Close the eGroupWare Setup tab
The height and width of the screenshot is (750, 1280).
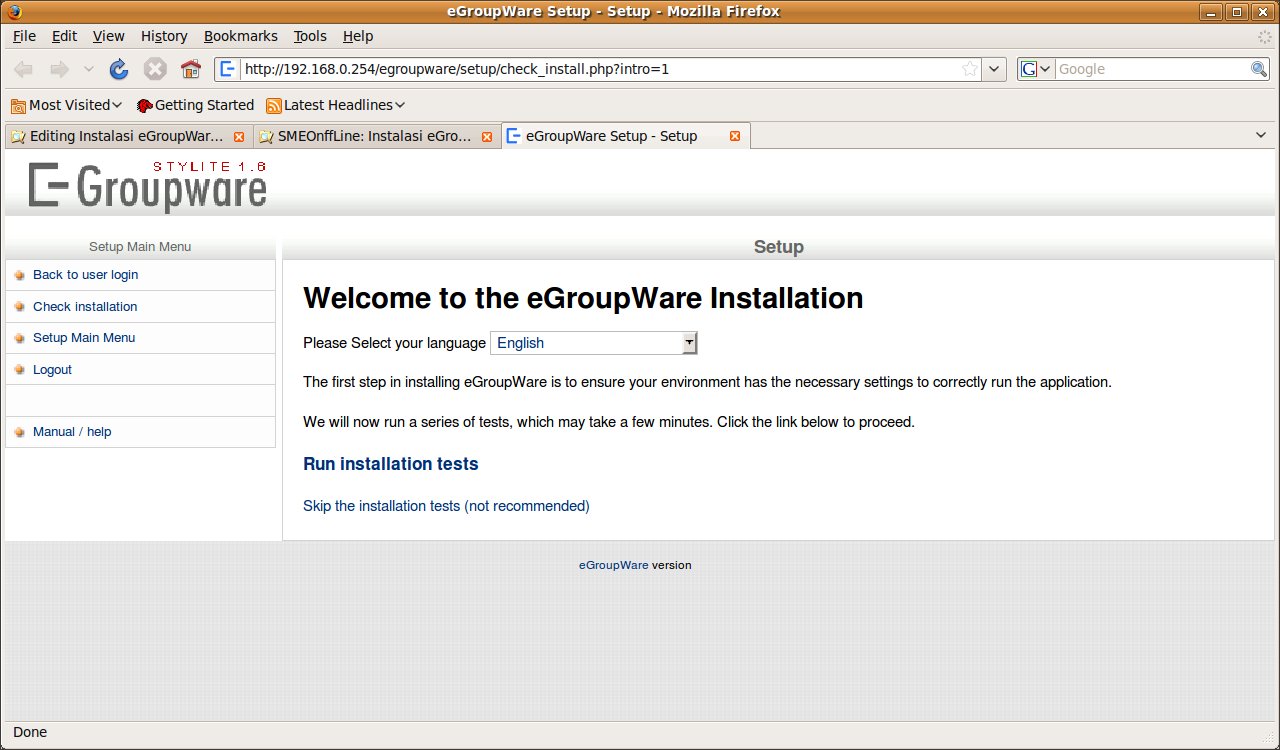(735, 136)
